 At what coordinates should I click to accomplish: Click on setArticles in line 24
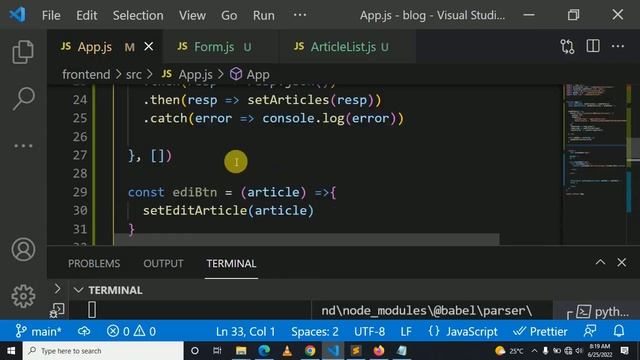click(x=288, y=100)
